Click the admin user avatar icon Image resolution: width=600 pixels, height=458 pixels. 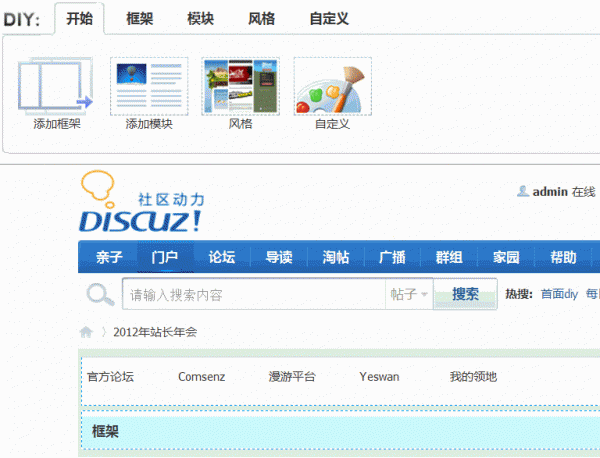522,191
